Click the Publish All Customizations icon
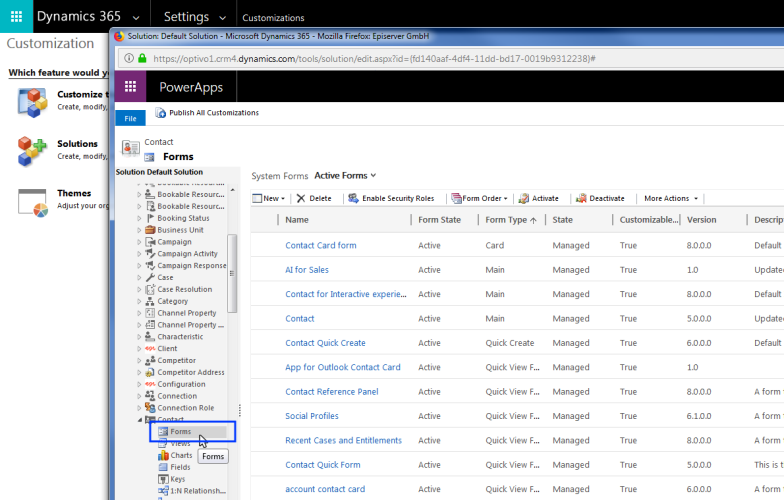The width and height of the screenshot is (784, 500). [x=160, y=113]
